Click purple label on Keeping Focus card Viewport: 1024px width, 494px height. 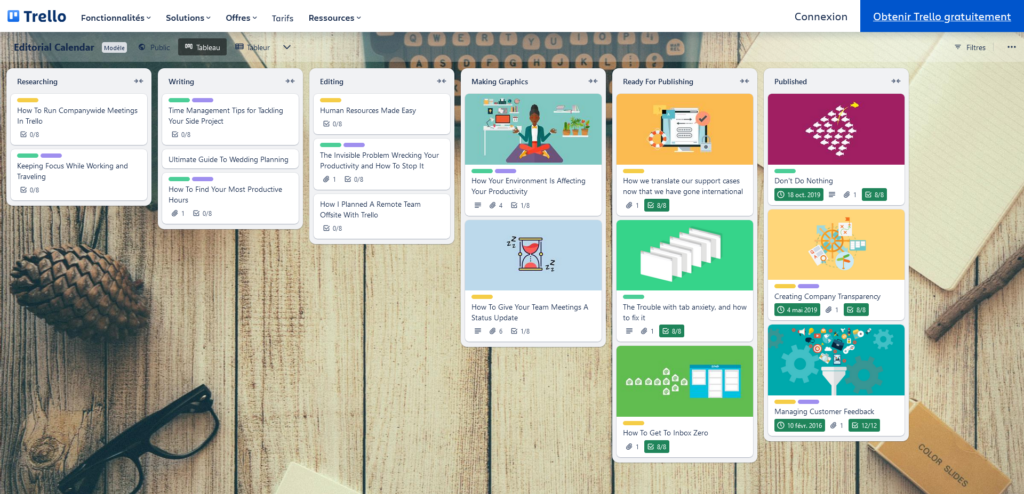tap(51, 156)
